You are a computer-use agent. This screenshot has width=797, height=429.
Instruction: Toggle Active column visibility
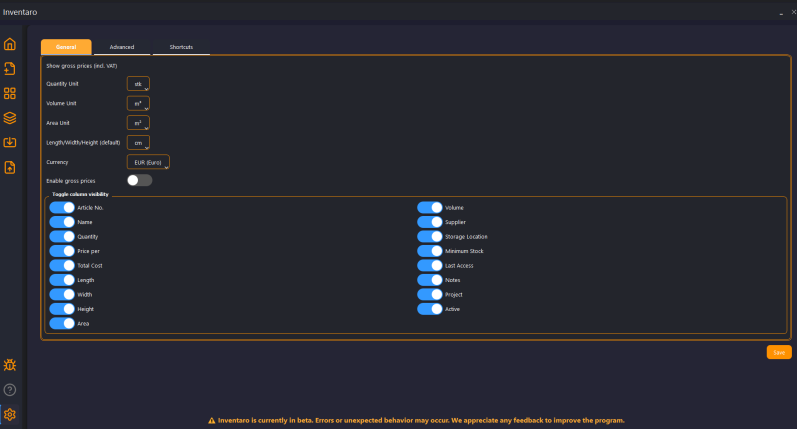pos(430,309)
